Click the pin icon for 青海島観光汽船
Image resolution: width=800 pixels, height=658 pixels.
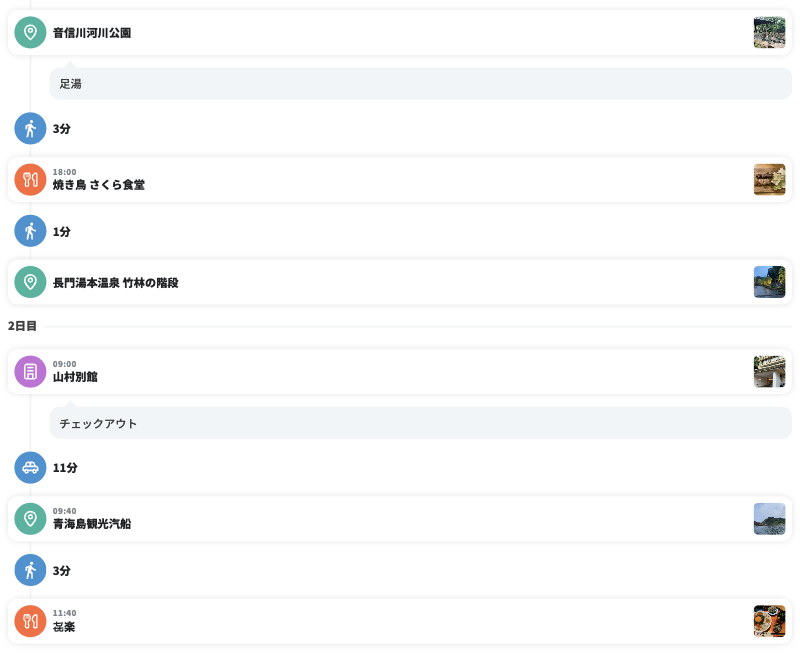pos(30,519)
